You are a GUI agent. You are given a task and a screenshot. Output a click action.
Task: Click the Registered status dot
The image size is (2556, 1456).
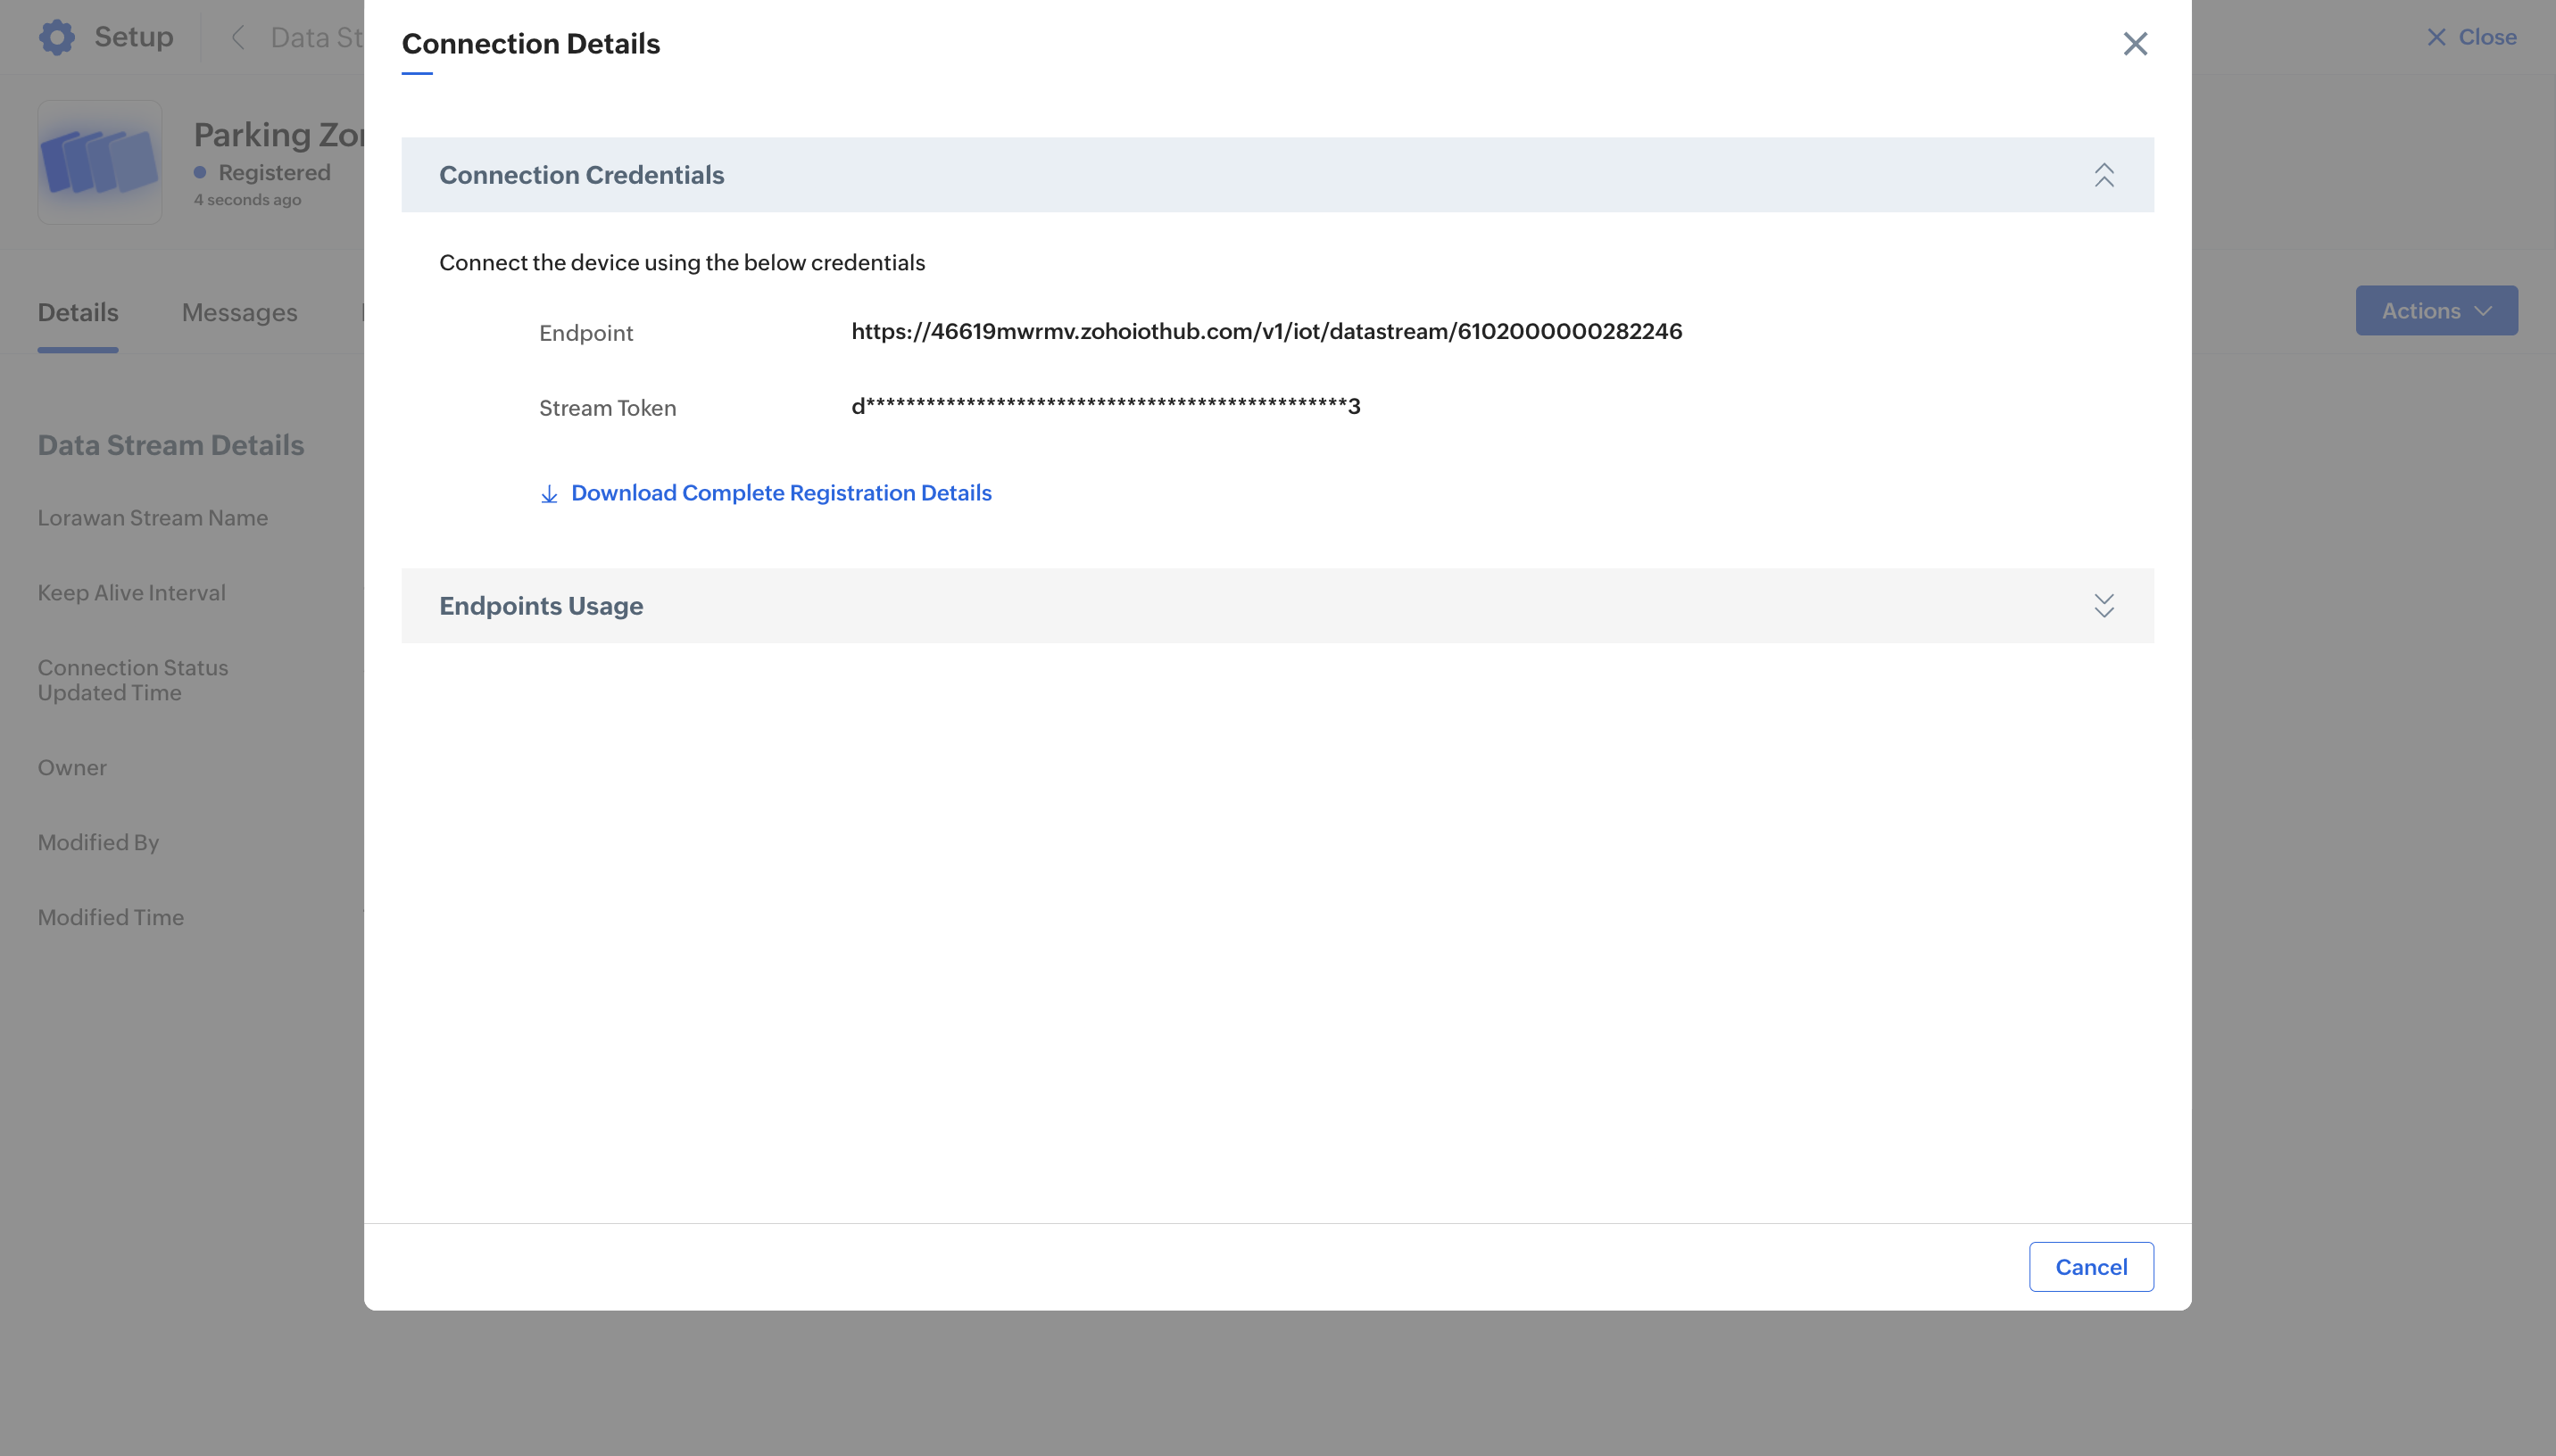[x=200, y=173]
